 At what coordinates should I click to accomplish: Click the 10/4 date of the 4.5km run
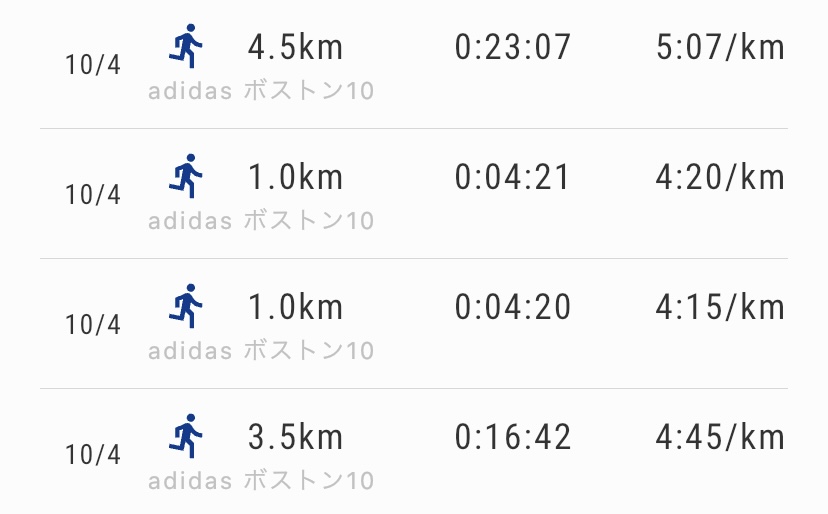93,65
